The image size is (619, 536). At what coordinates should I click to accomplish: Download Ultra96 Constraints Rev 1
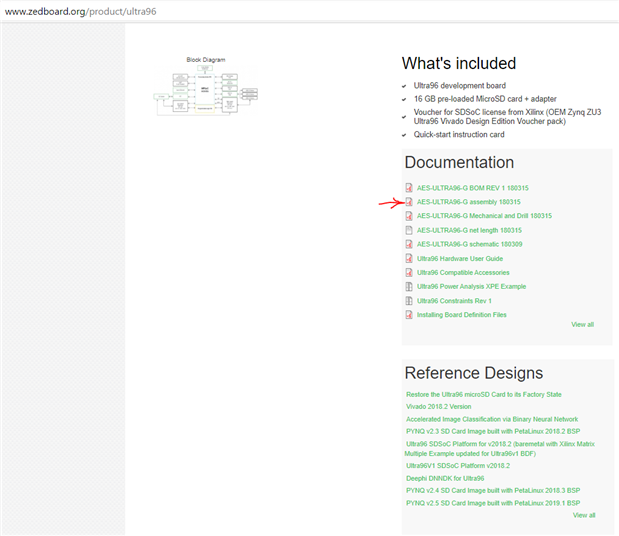click(x=454, y=301)
